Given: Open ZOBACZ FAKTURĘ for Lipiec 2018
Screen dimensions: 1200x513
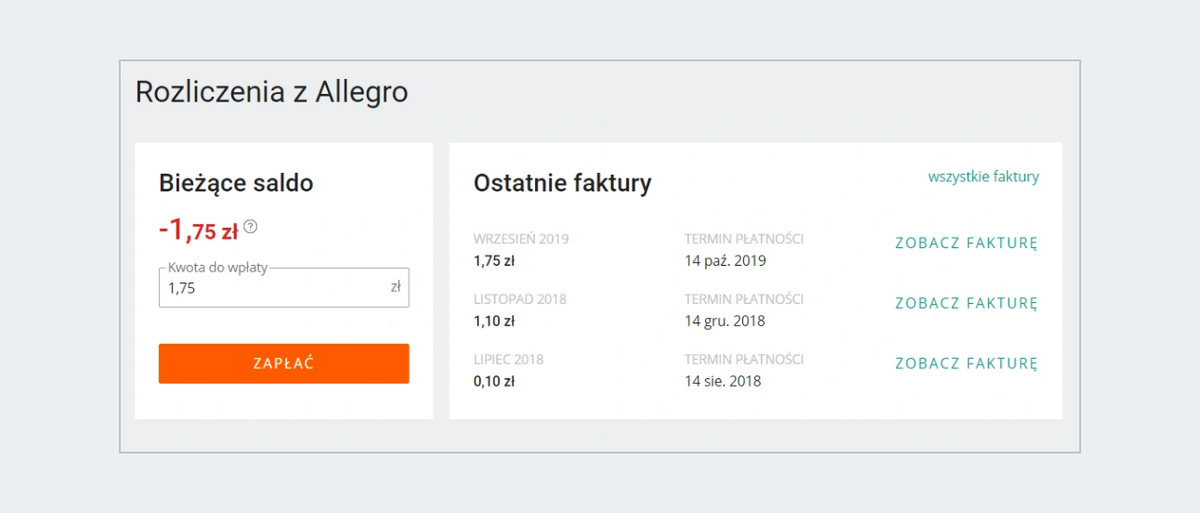Looking at the screenshot, I should coord(966,363).
